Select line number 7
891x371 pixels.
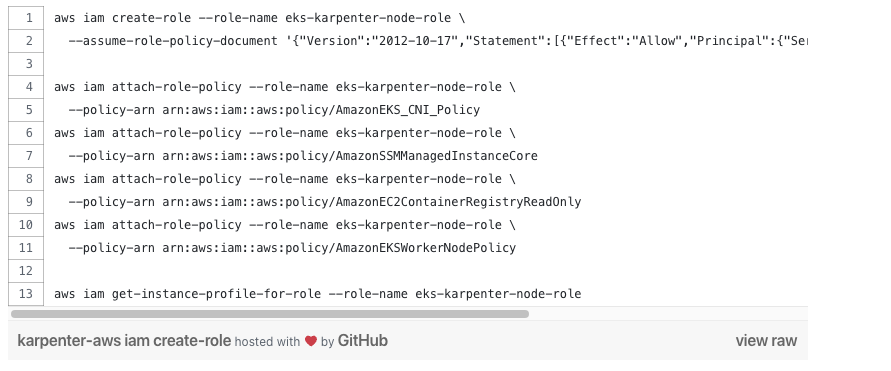[x=26, y=156]
